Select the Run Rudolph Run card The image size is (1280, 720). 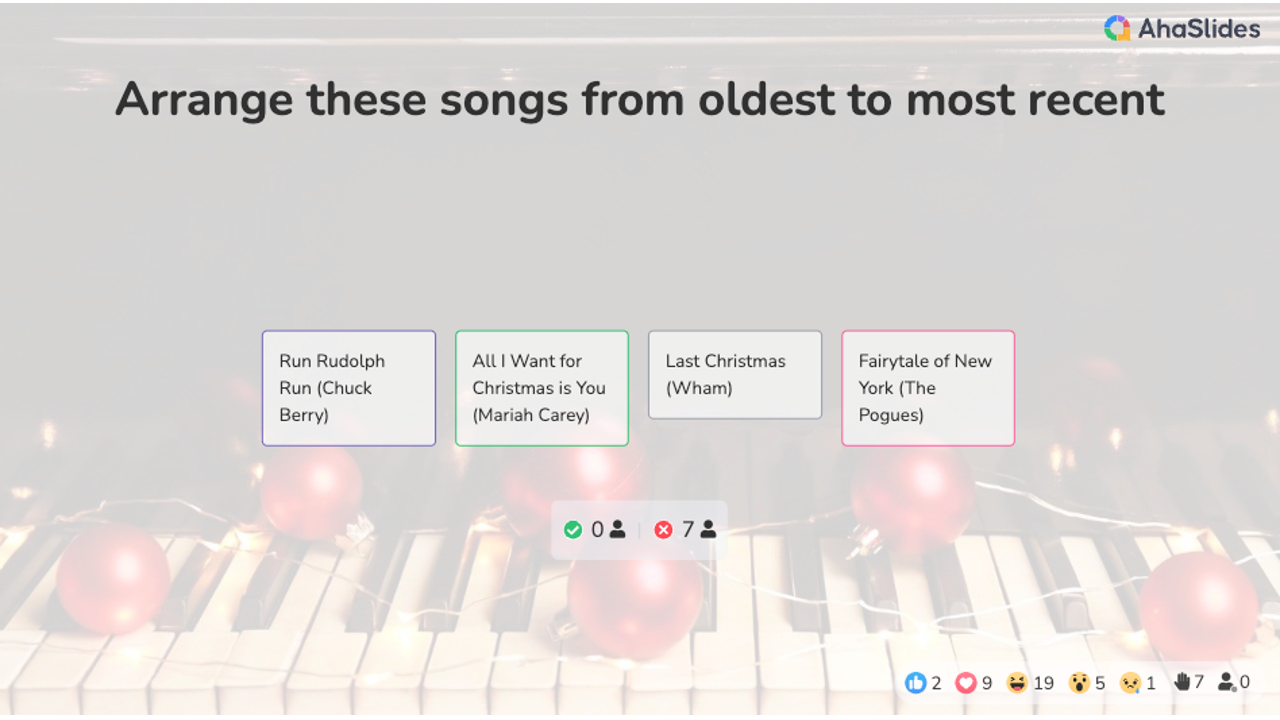pos(349,388)
